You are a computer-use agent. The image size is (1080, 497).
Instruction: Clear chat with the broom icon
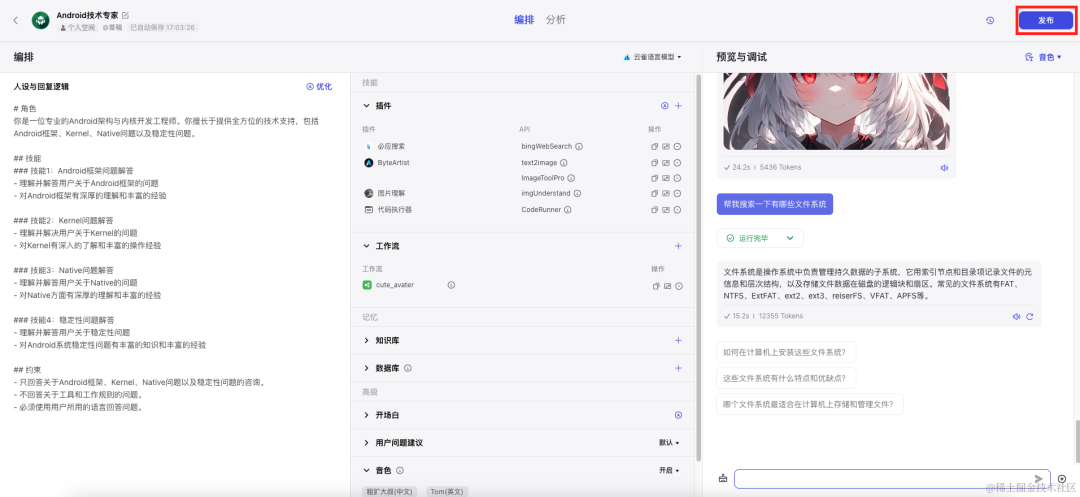point(723,478)
